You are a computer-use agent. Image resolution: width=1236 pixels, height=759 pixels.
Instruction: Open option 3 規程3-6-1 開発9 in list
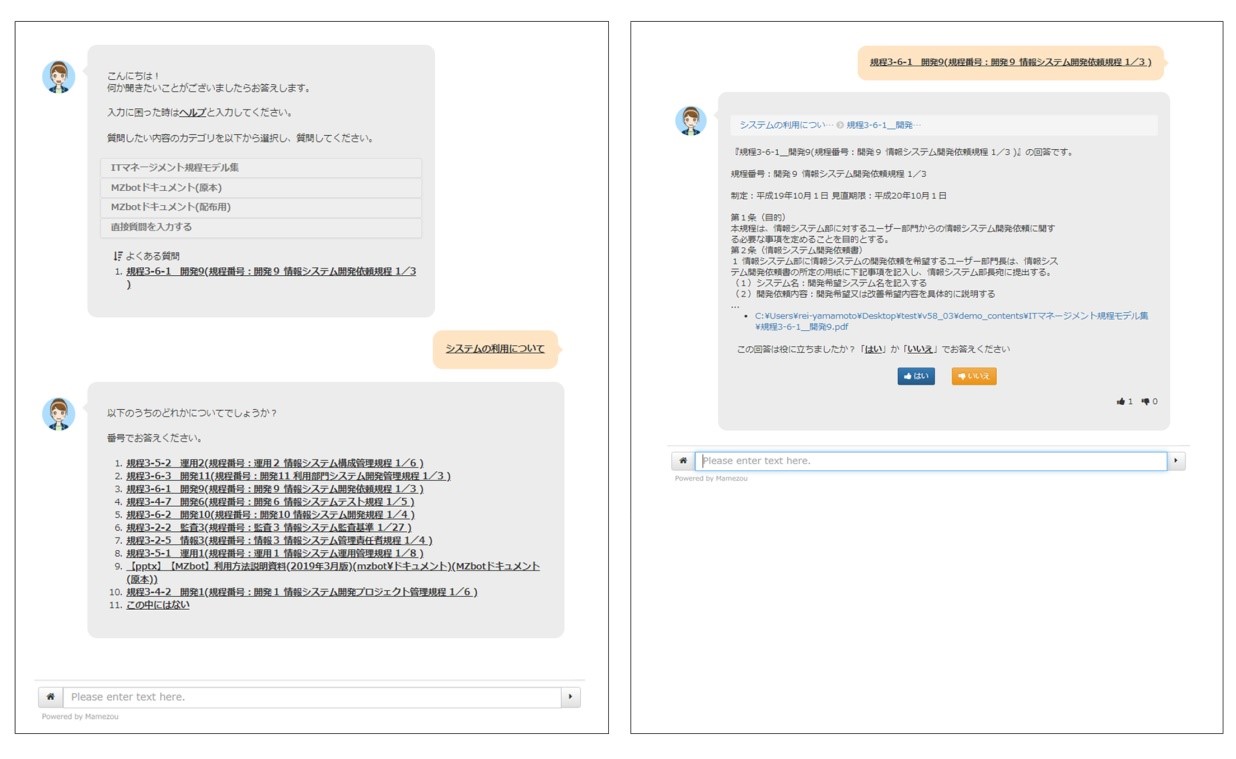[x=274, y=489]
